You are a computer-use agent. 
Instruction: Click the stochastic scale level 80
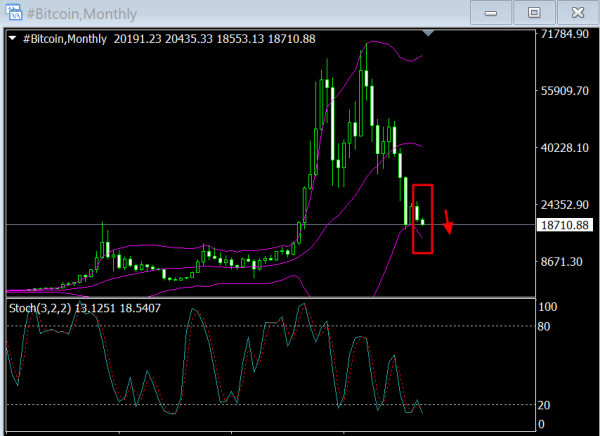click(544, 327)
